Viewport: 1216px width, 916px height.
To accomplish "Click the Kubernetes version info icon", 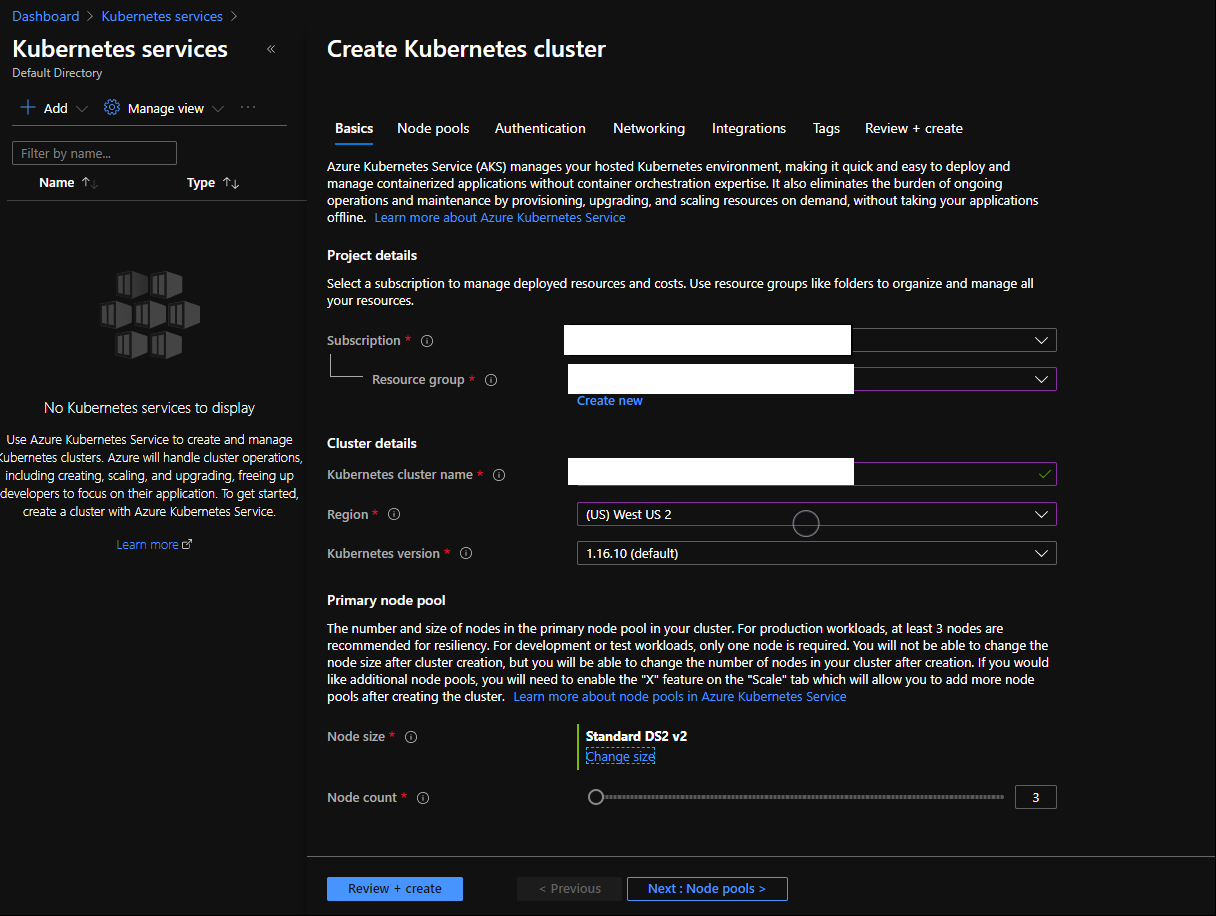I will (466, 554).
